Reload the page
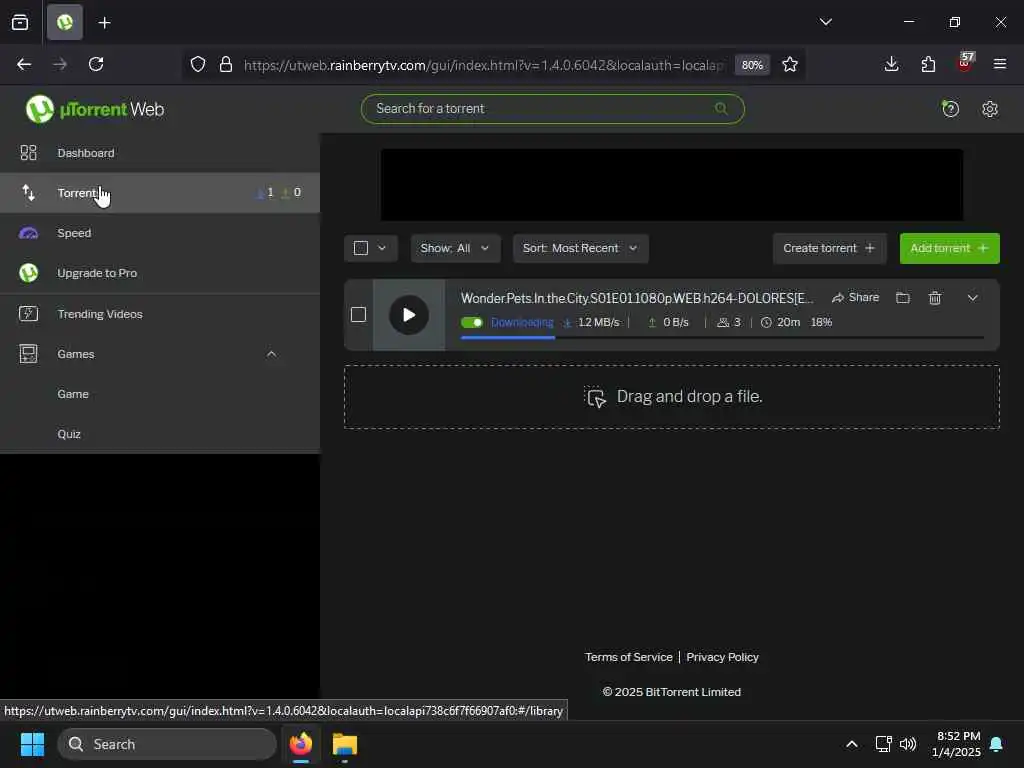Screen dimensions: 1024x768 click(96, 64)
